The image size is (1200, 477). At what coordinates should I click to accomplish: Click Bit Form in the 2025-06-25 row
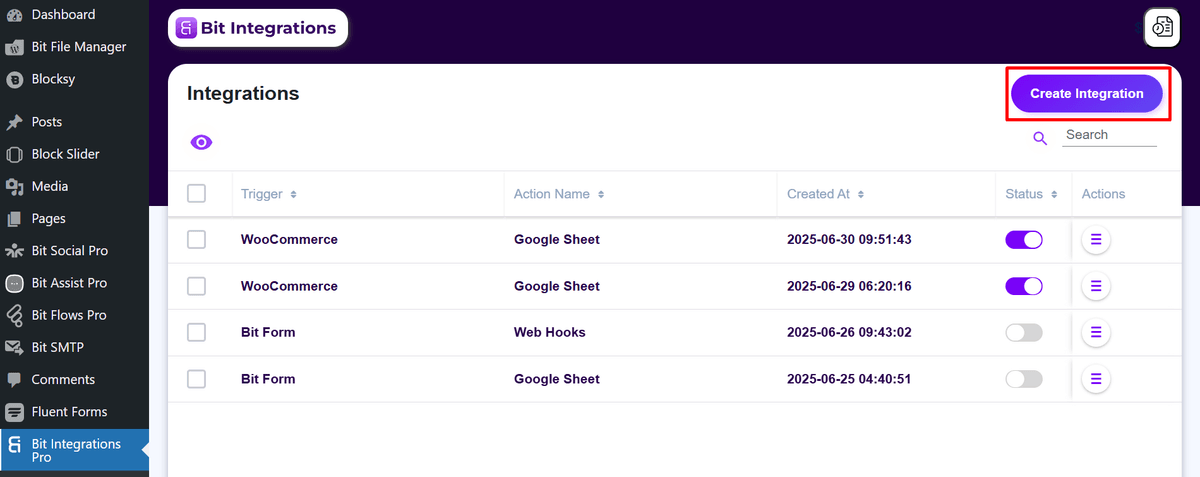[268, 379]
